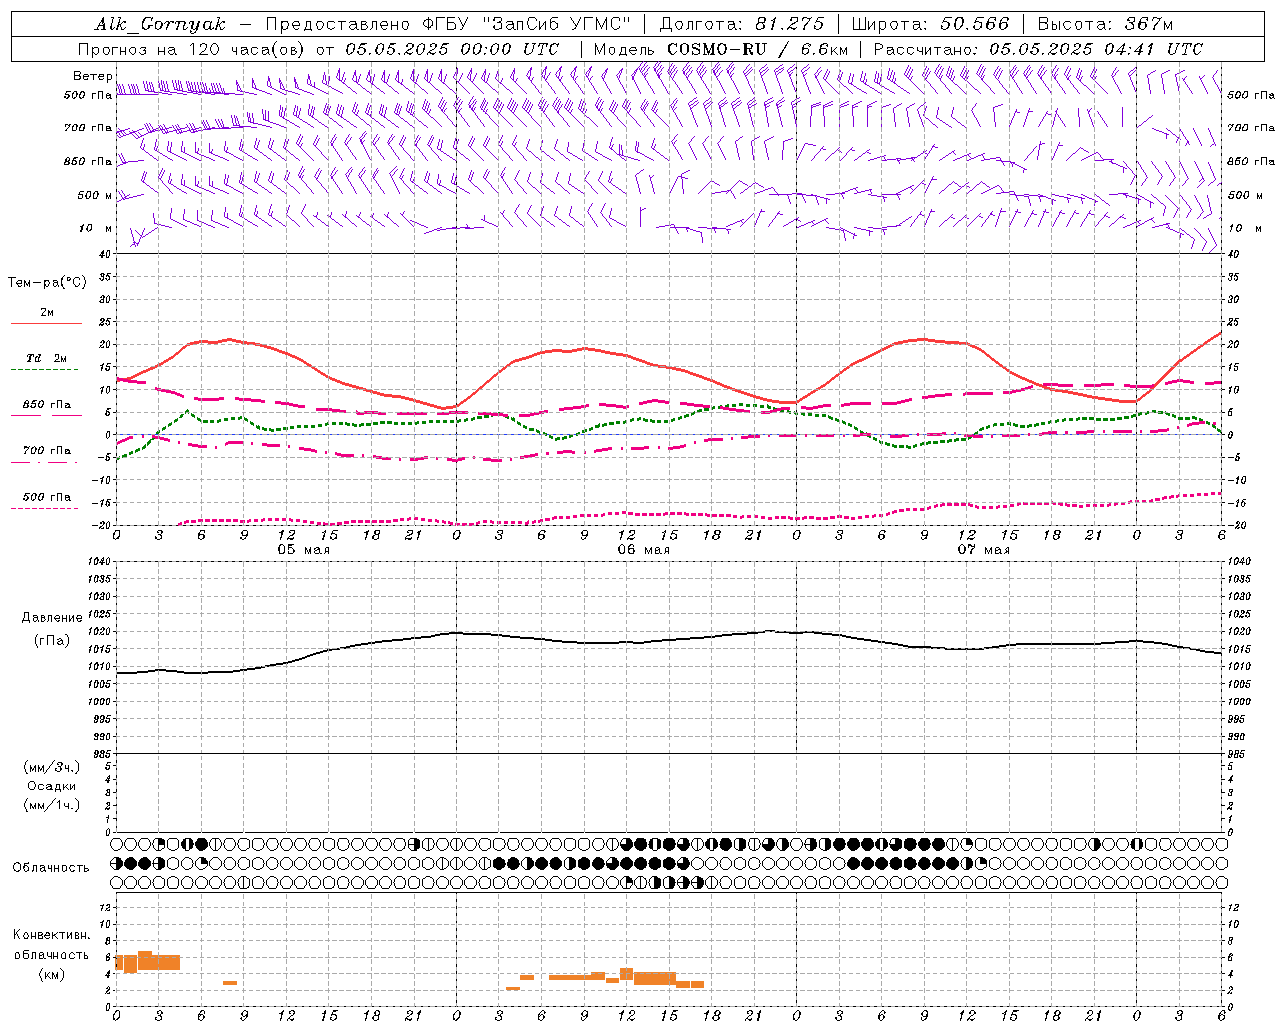The height and width of the screenshot is (1024, 1280).
Task: Click the Широта: 50.566 latitude value
Action: 929,24
